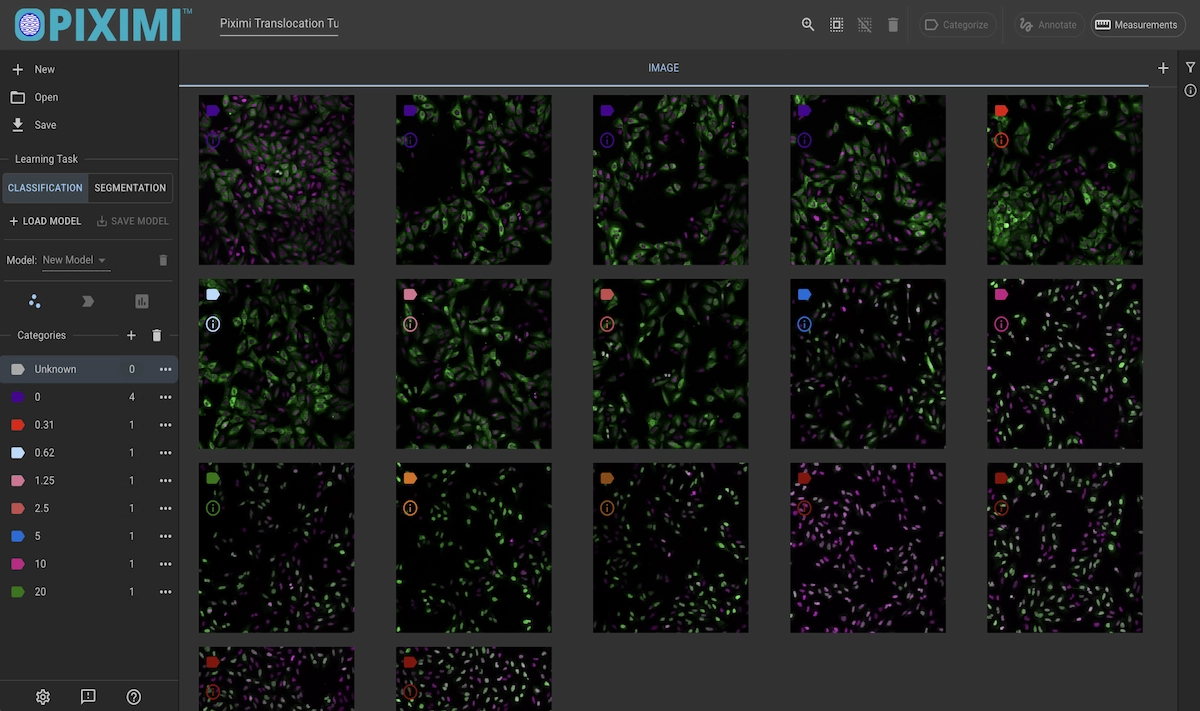
Task: Click the add new category plus icon
Action: (x=131, y=336)
